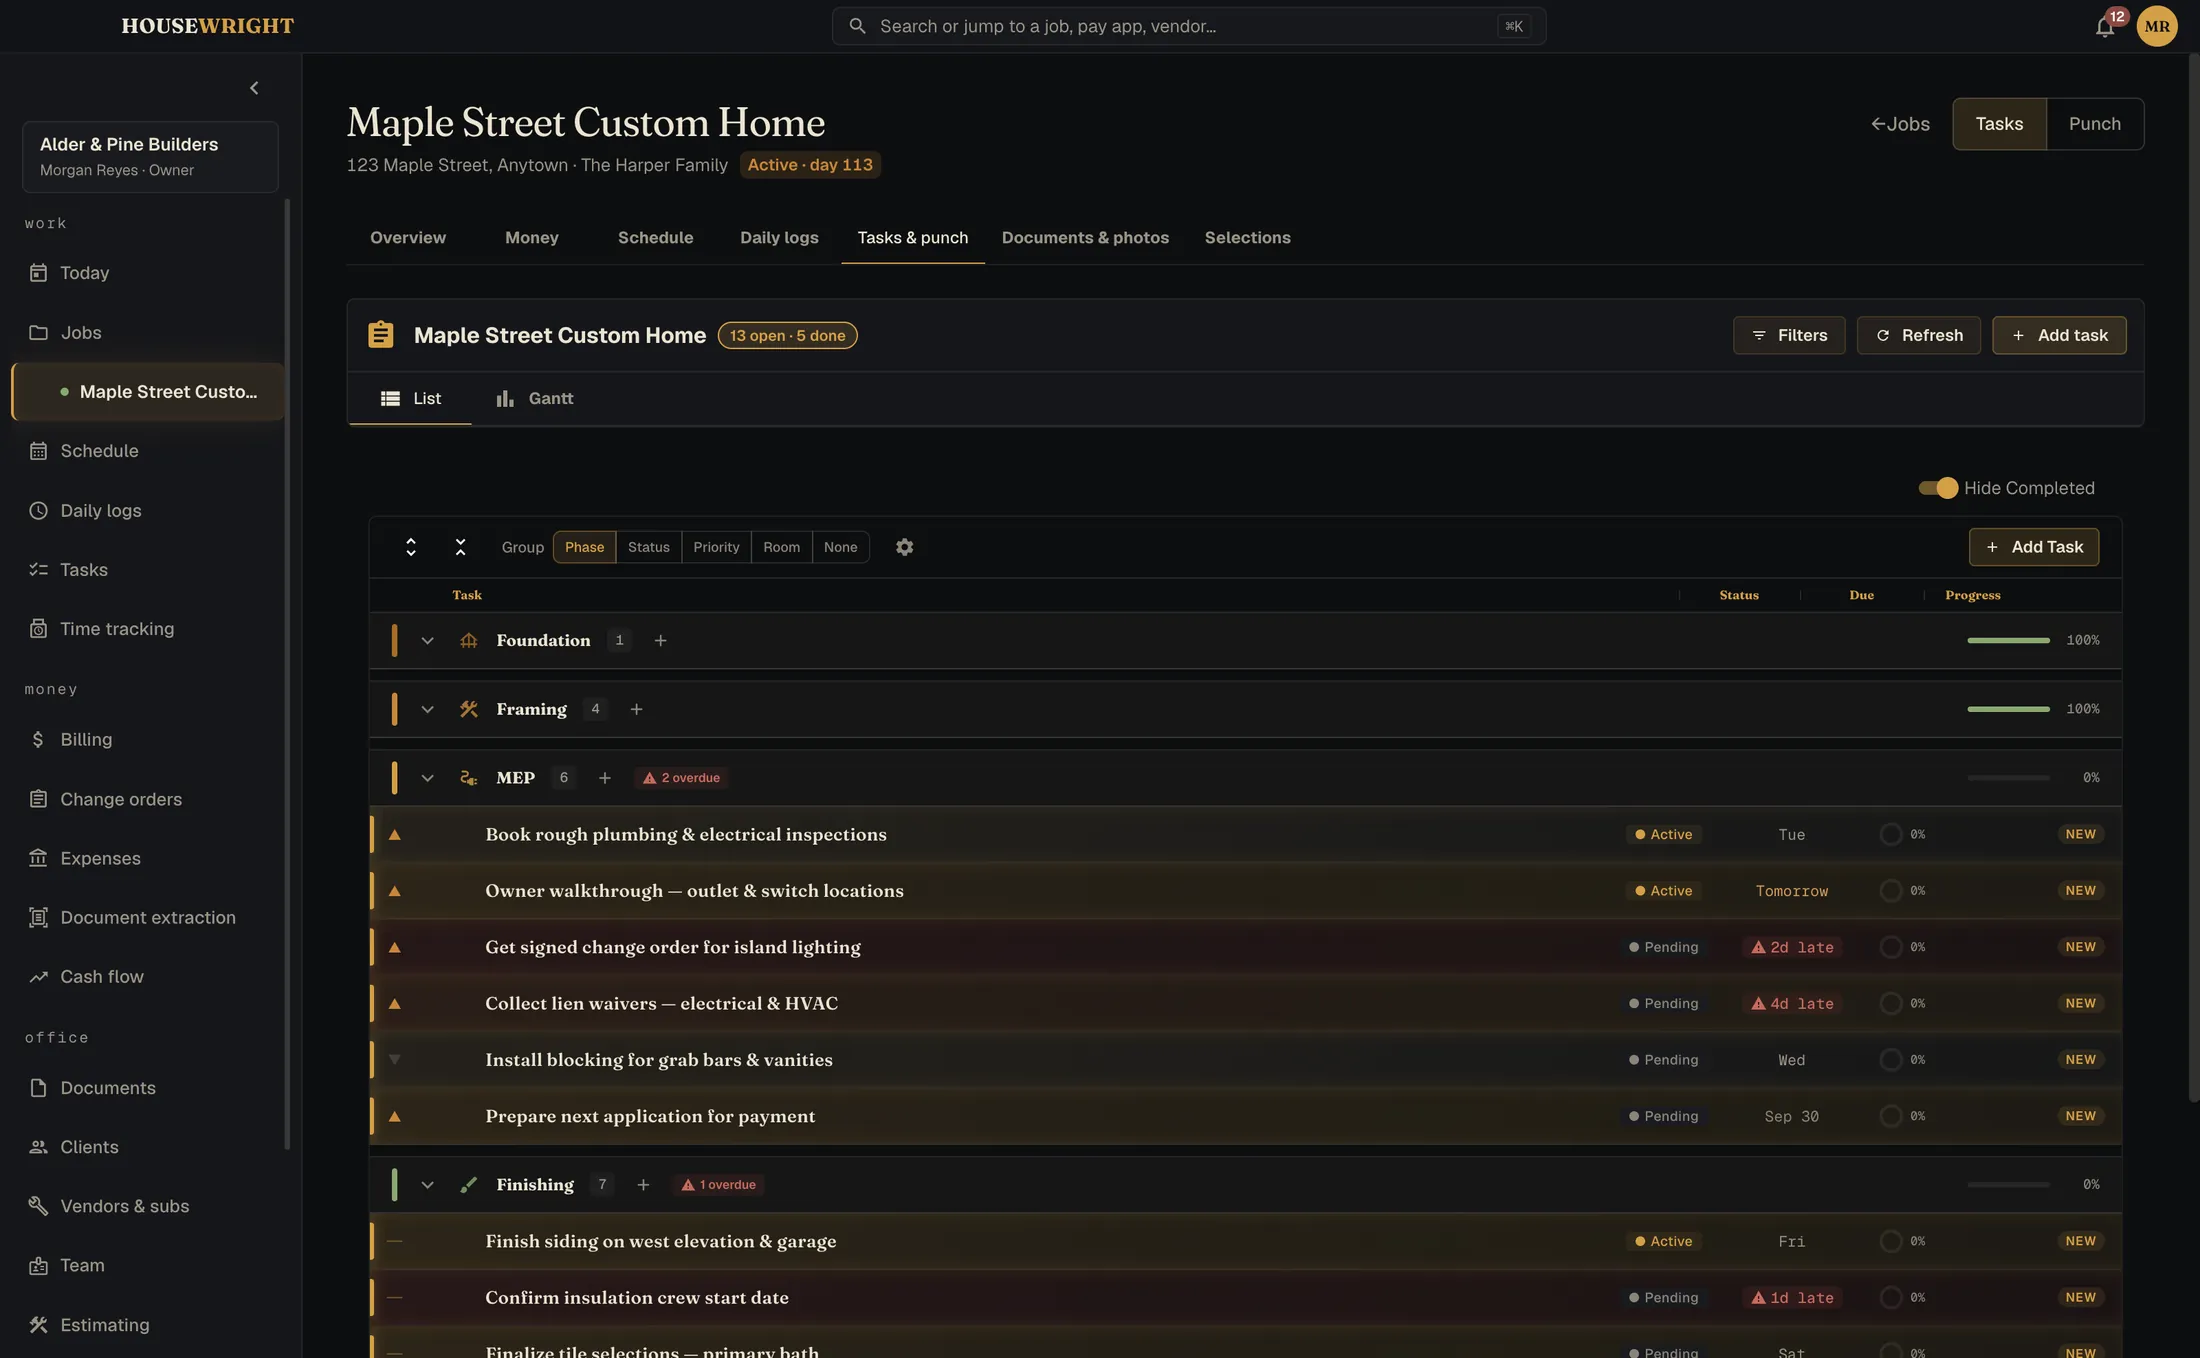This screenshot has height=1358, width=2200.
Task: Switch to the Money tab
Action: 531,238
